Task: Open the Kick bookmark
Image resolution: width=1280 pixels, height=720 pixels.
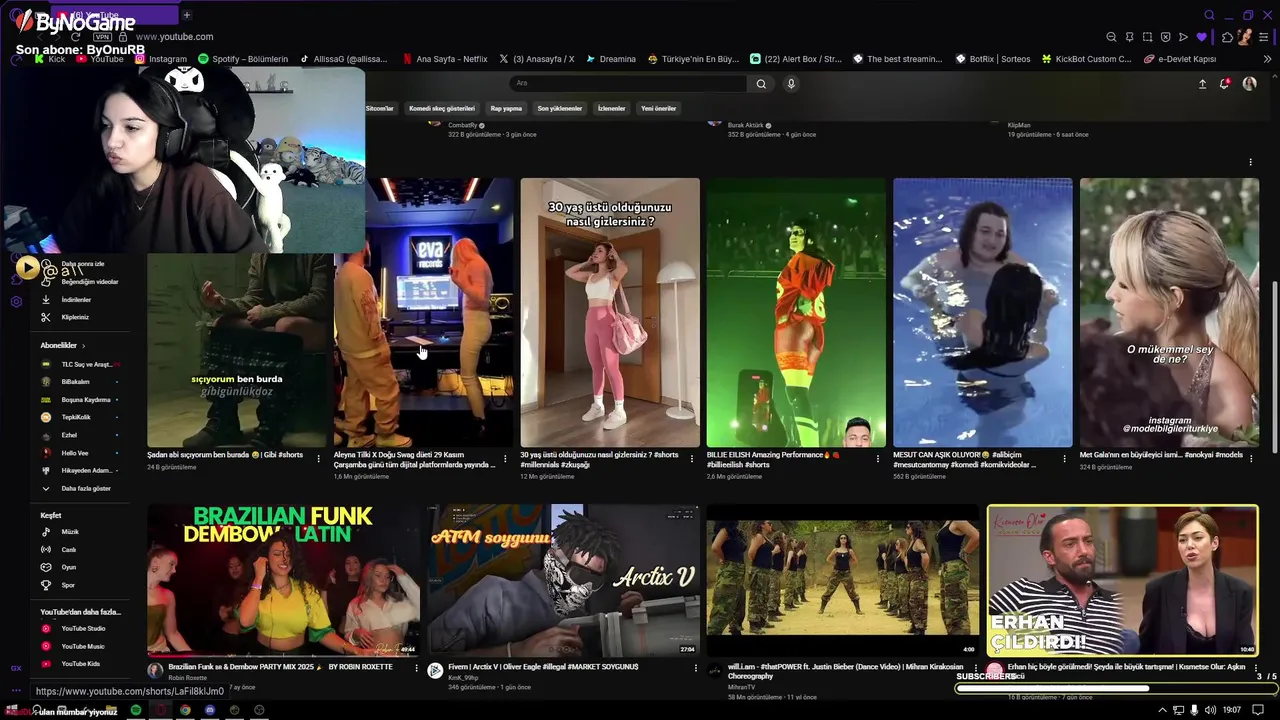Action: point(49,59)
